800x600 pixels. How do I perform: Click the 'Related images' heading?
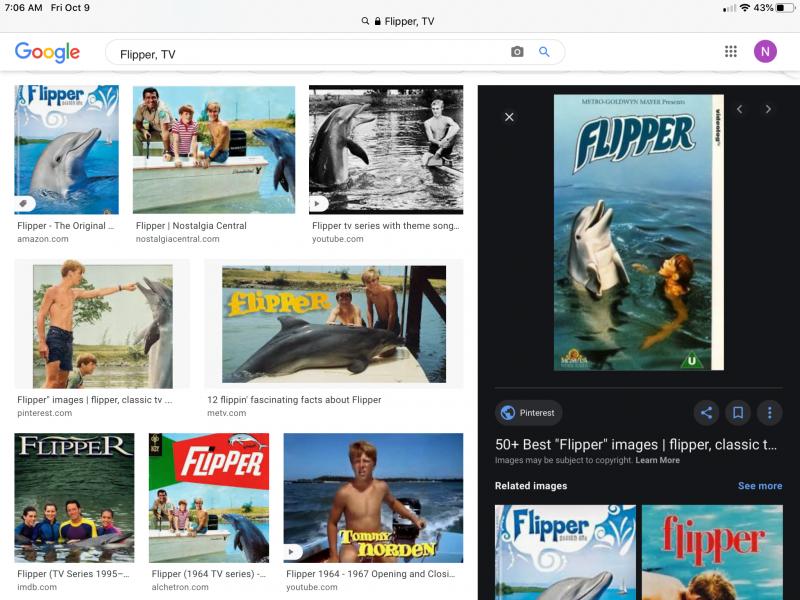[x=531, y=486]
